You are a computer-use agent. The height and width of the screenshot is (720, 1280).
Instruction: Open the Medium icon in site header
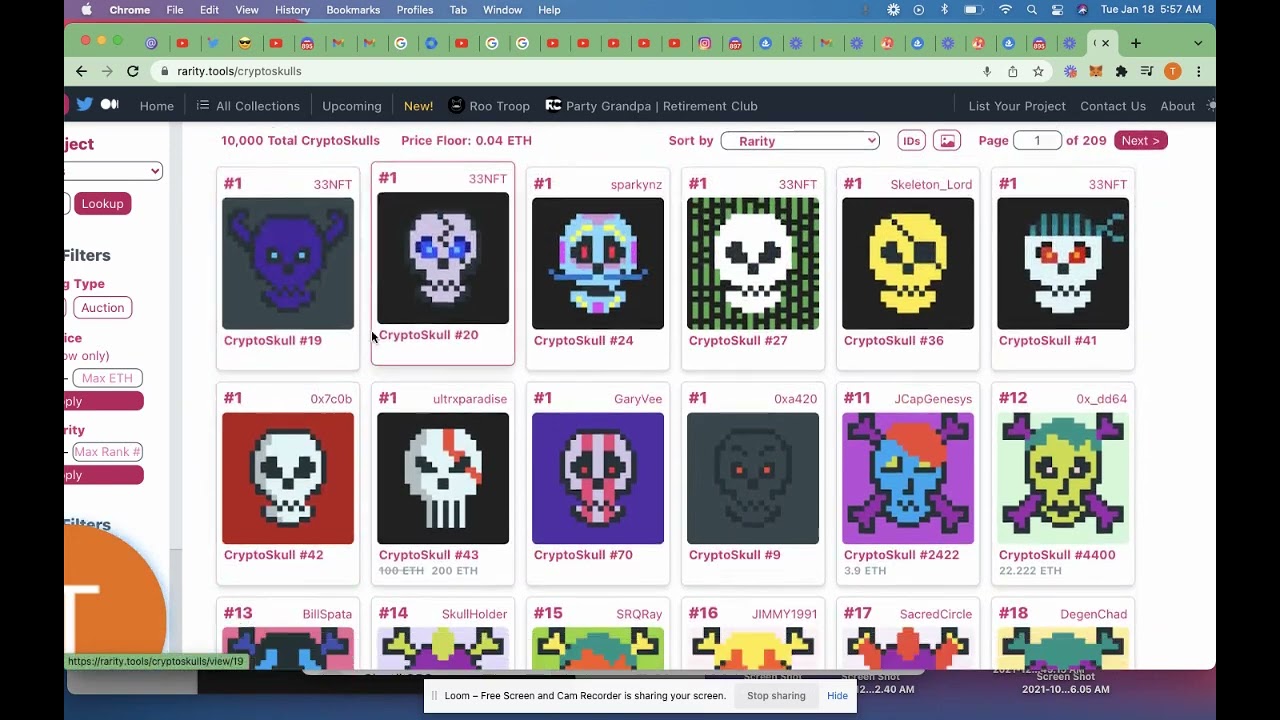click(110, 105)
